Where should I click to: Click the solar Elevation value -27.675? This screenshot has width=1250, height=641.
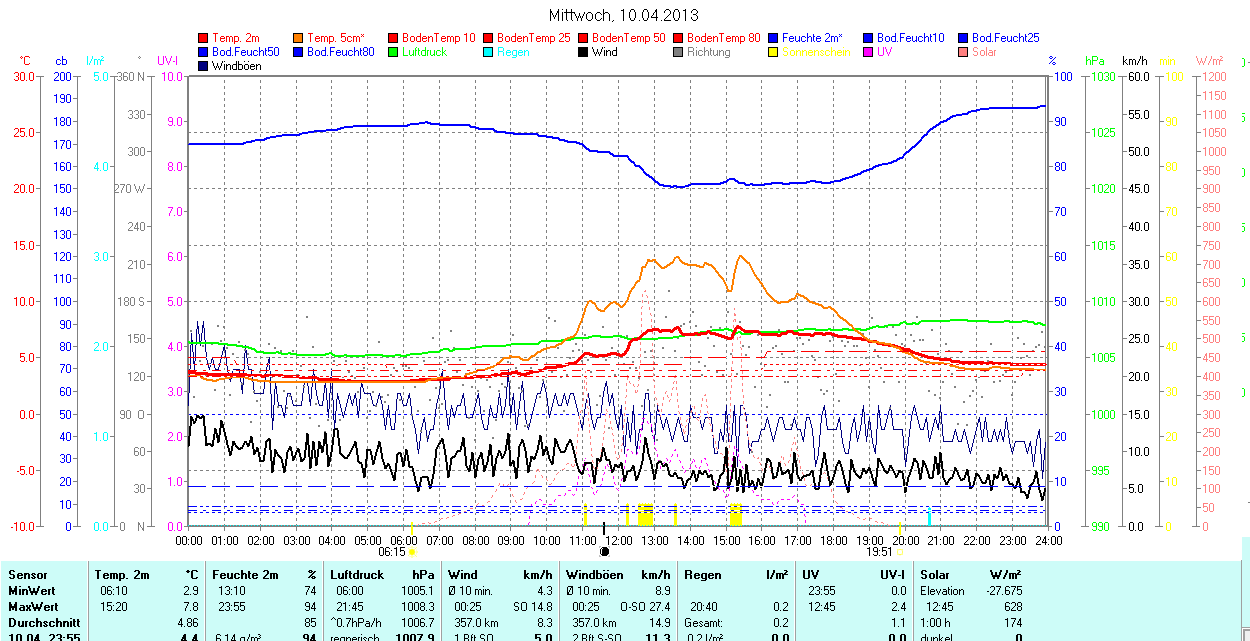(x=1002, y=591)
